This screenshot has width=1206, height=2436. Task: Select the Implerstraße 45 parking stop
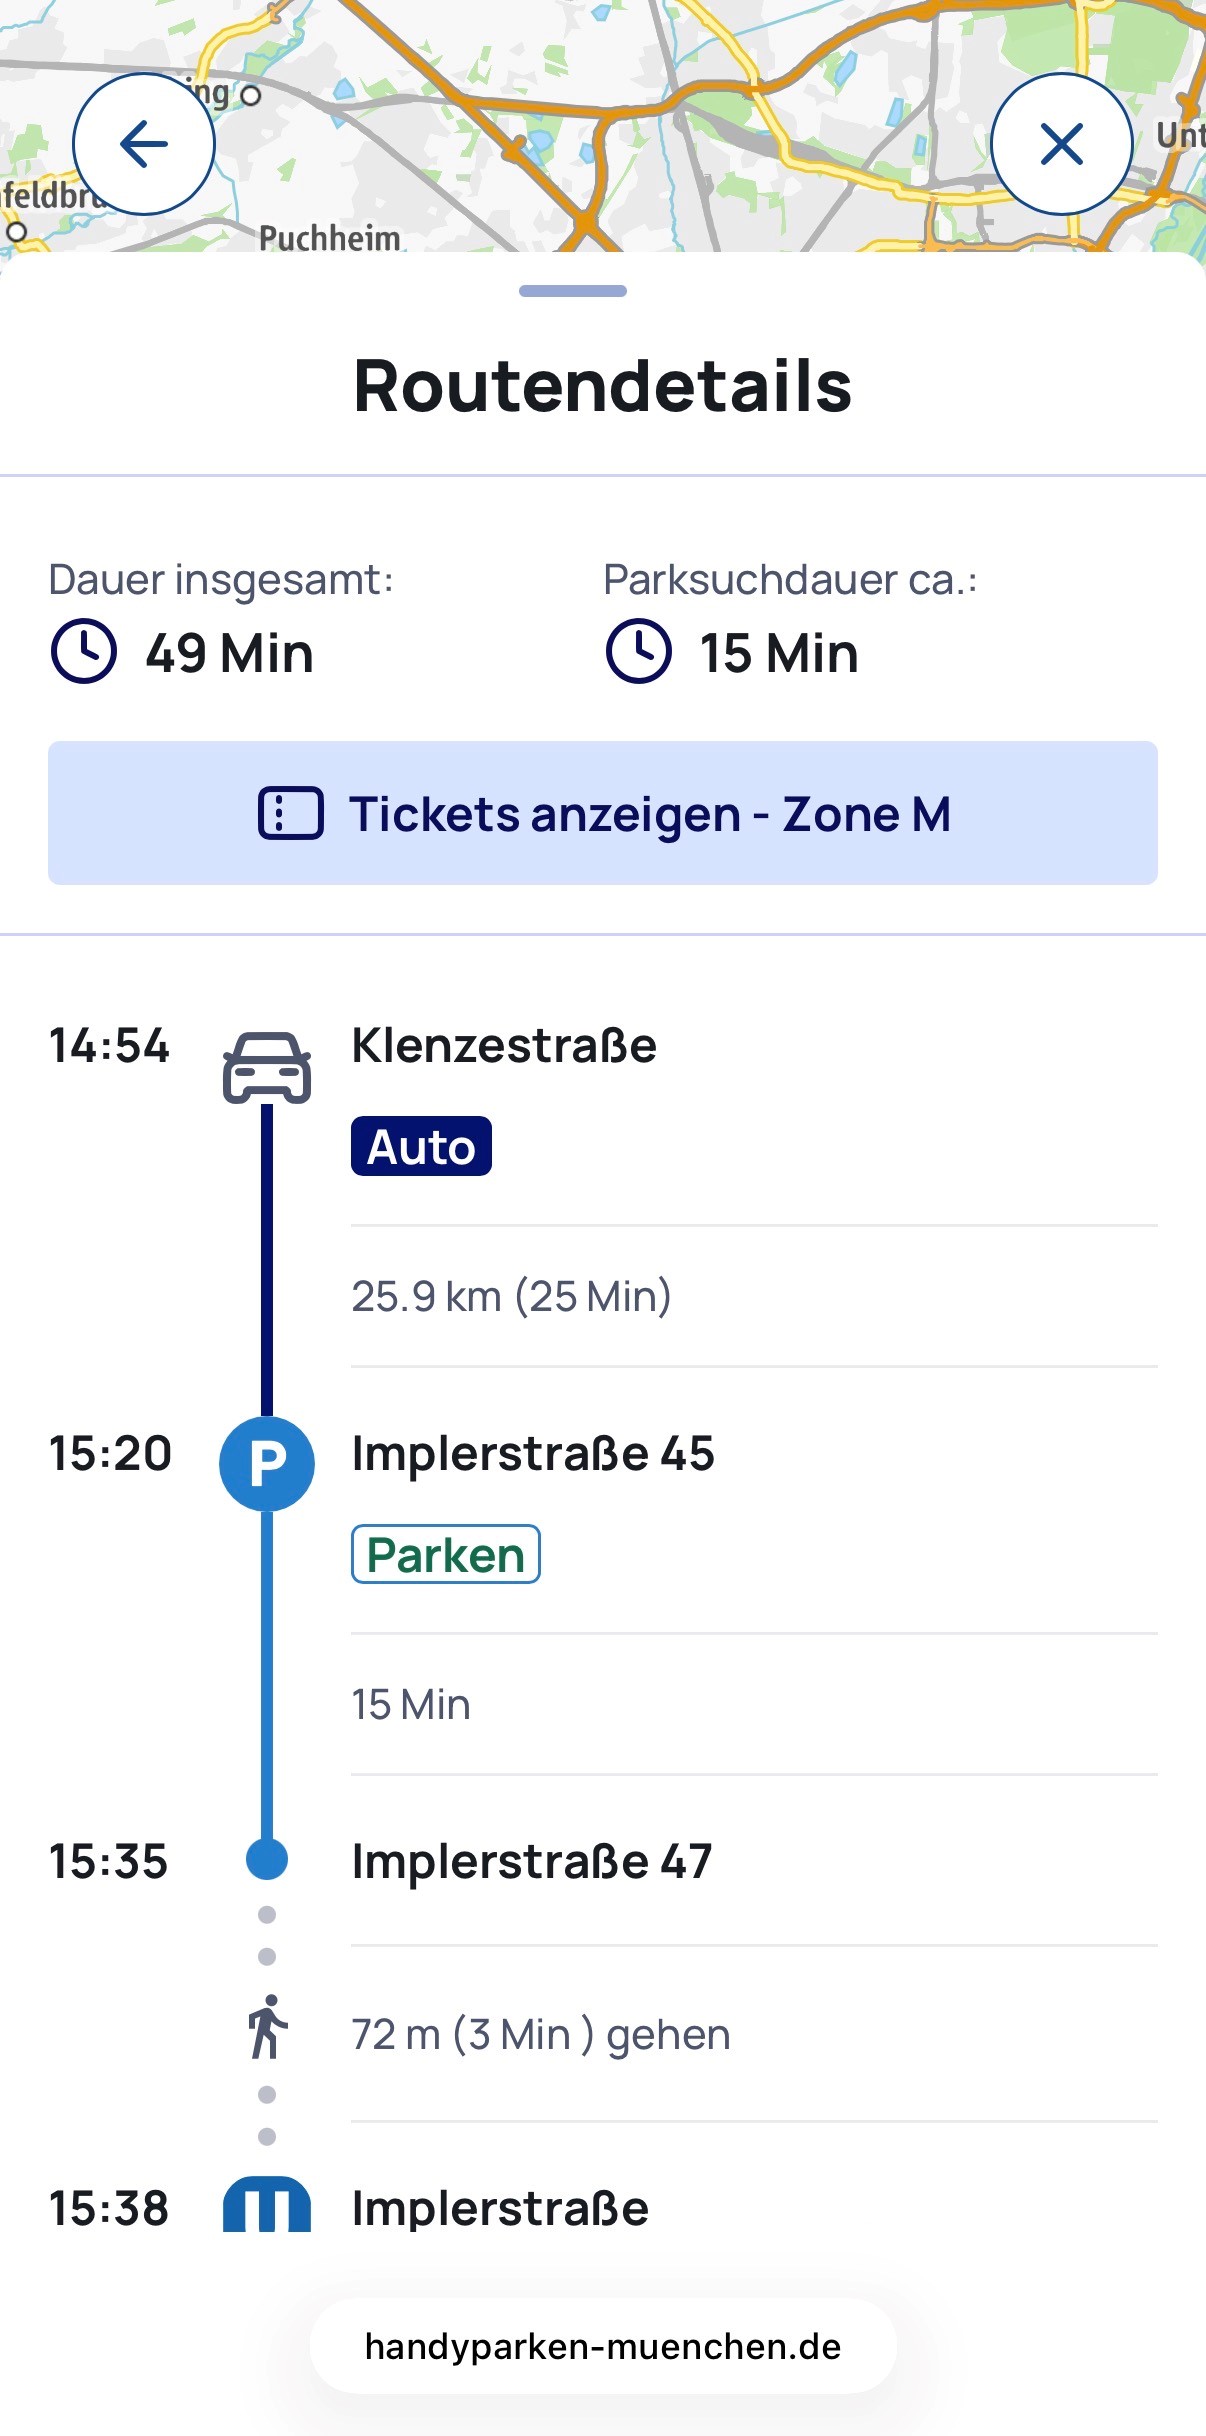click(x=533, y=1454)
